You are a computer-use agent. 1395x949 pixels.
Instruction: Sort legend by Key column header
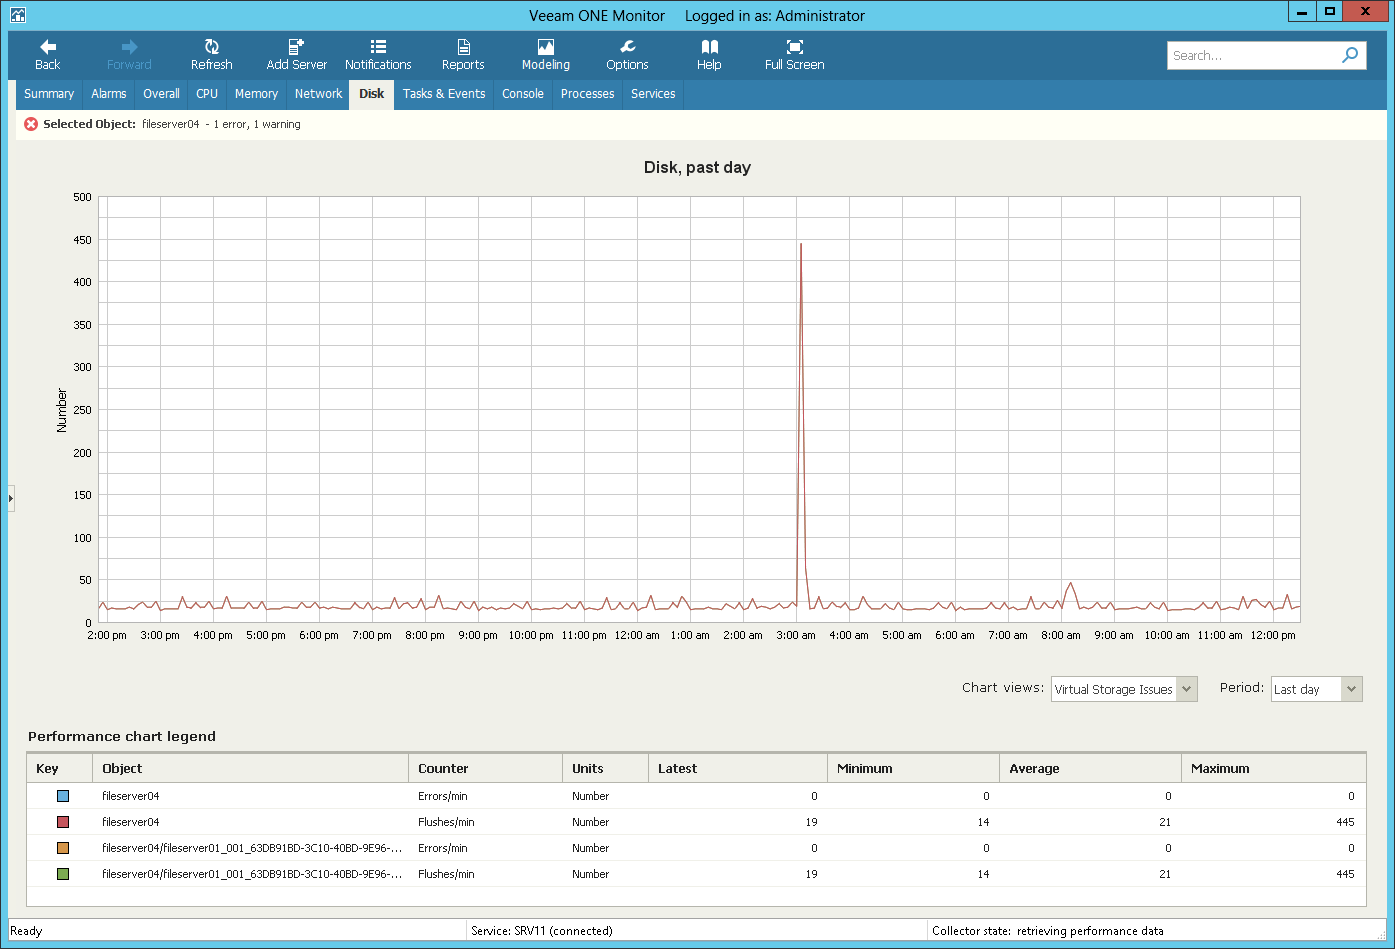[x=60, y=768]
